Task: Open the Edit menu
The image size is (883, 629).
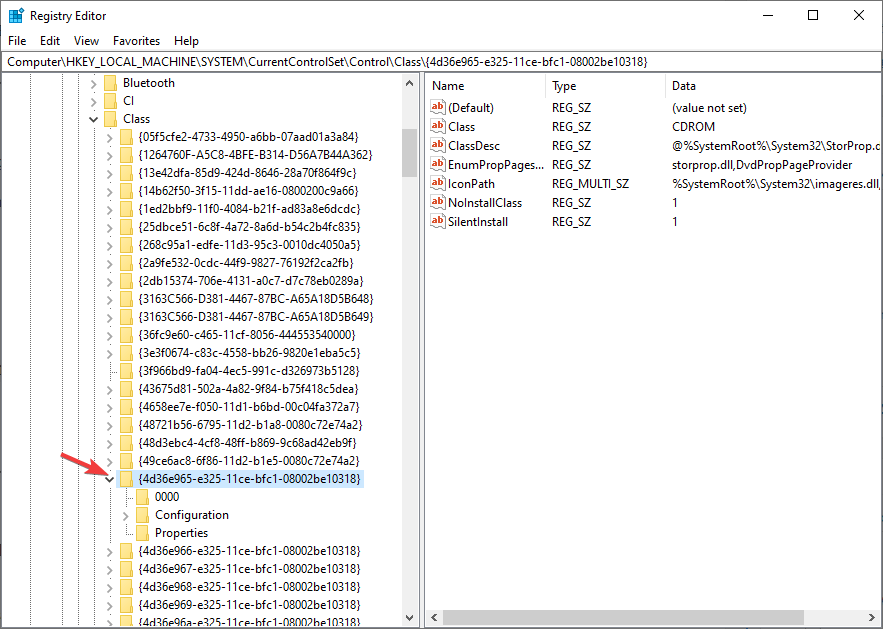Action: point(50,41)
